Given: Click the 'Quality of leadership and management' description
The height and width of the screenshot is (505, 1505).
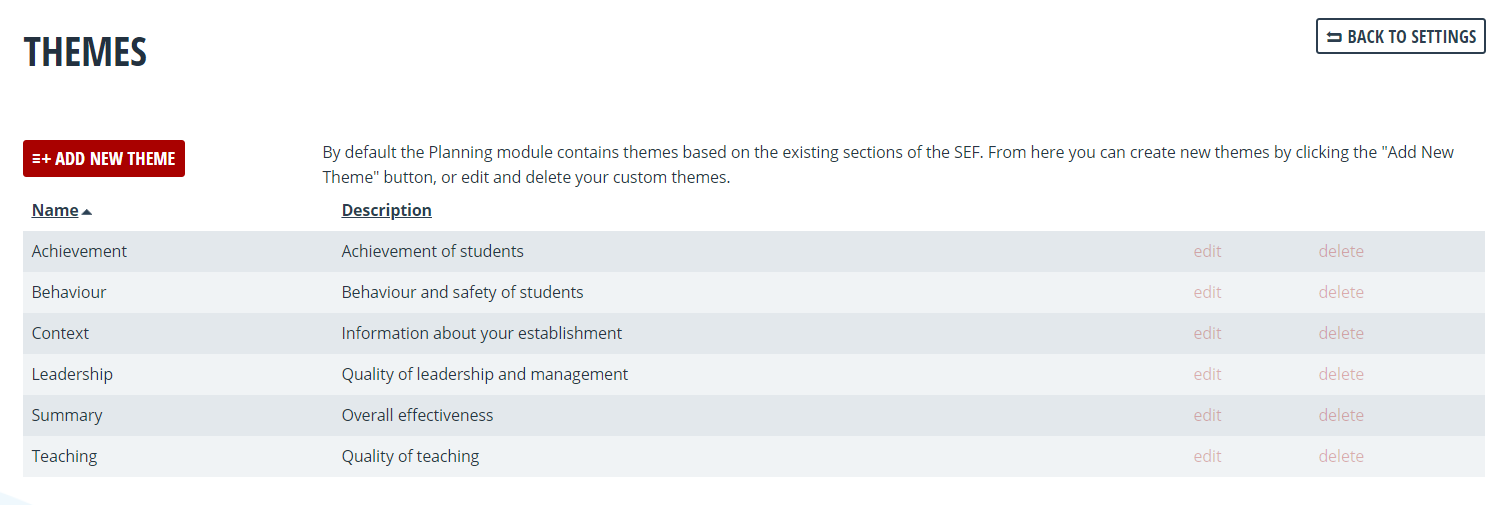Looking at the screenshot, I should [485, 374].
